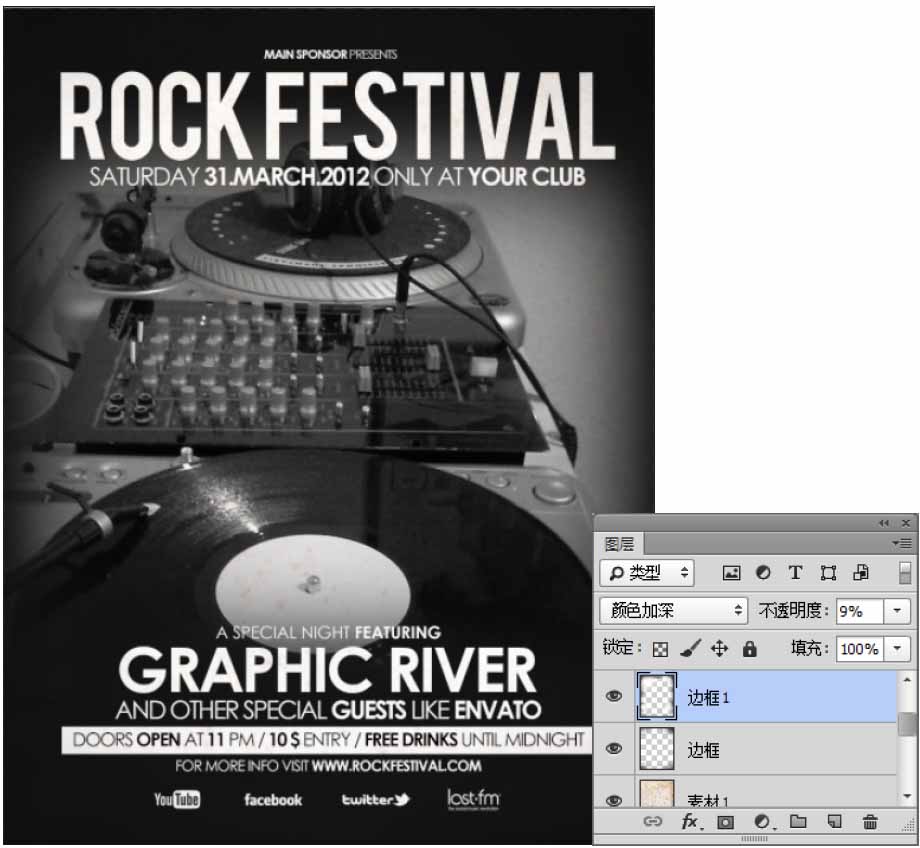Click the 不透明度 label

click(x=793, y=611)
